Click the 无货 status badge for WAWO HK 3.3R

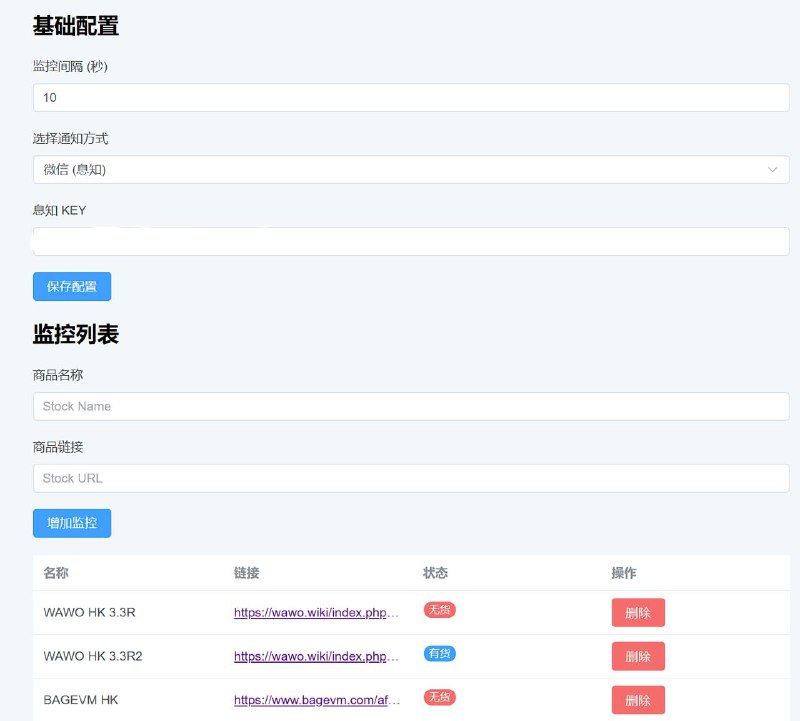(x=441, y=610)
